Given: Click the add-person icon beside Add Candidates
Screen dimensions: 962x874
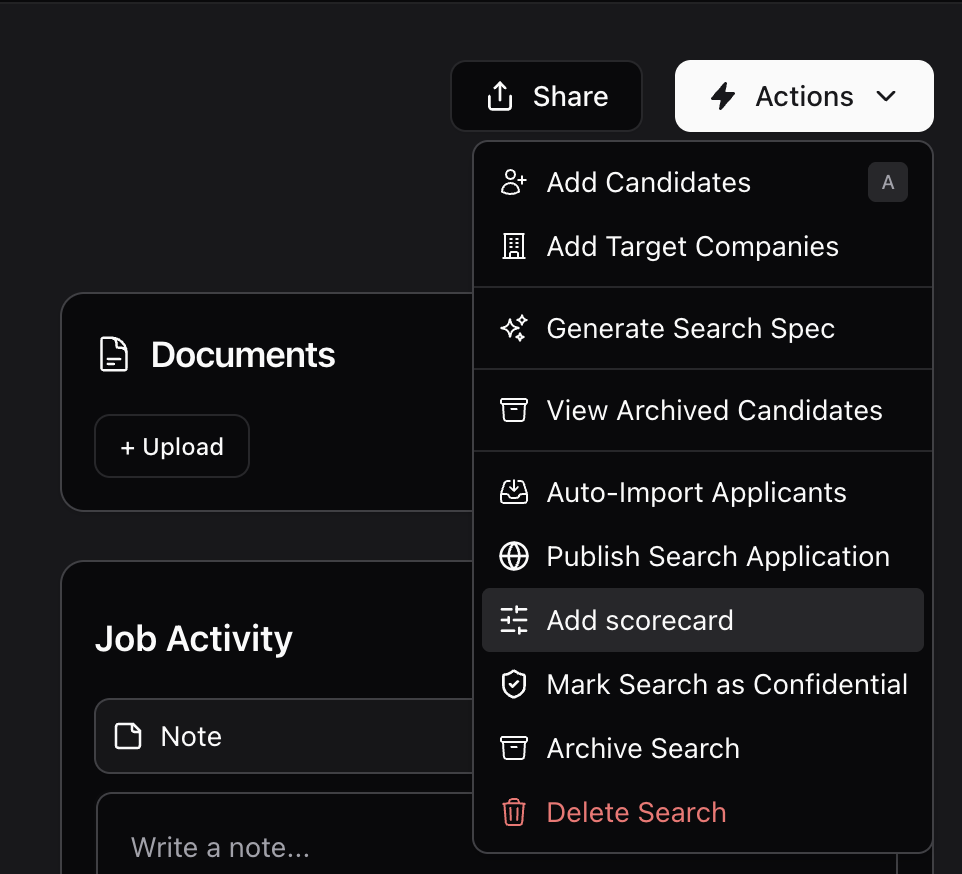Looking at the screenshot, I should tap(514, 182).
